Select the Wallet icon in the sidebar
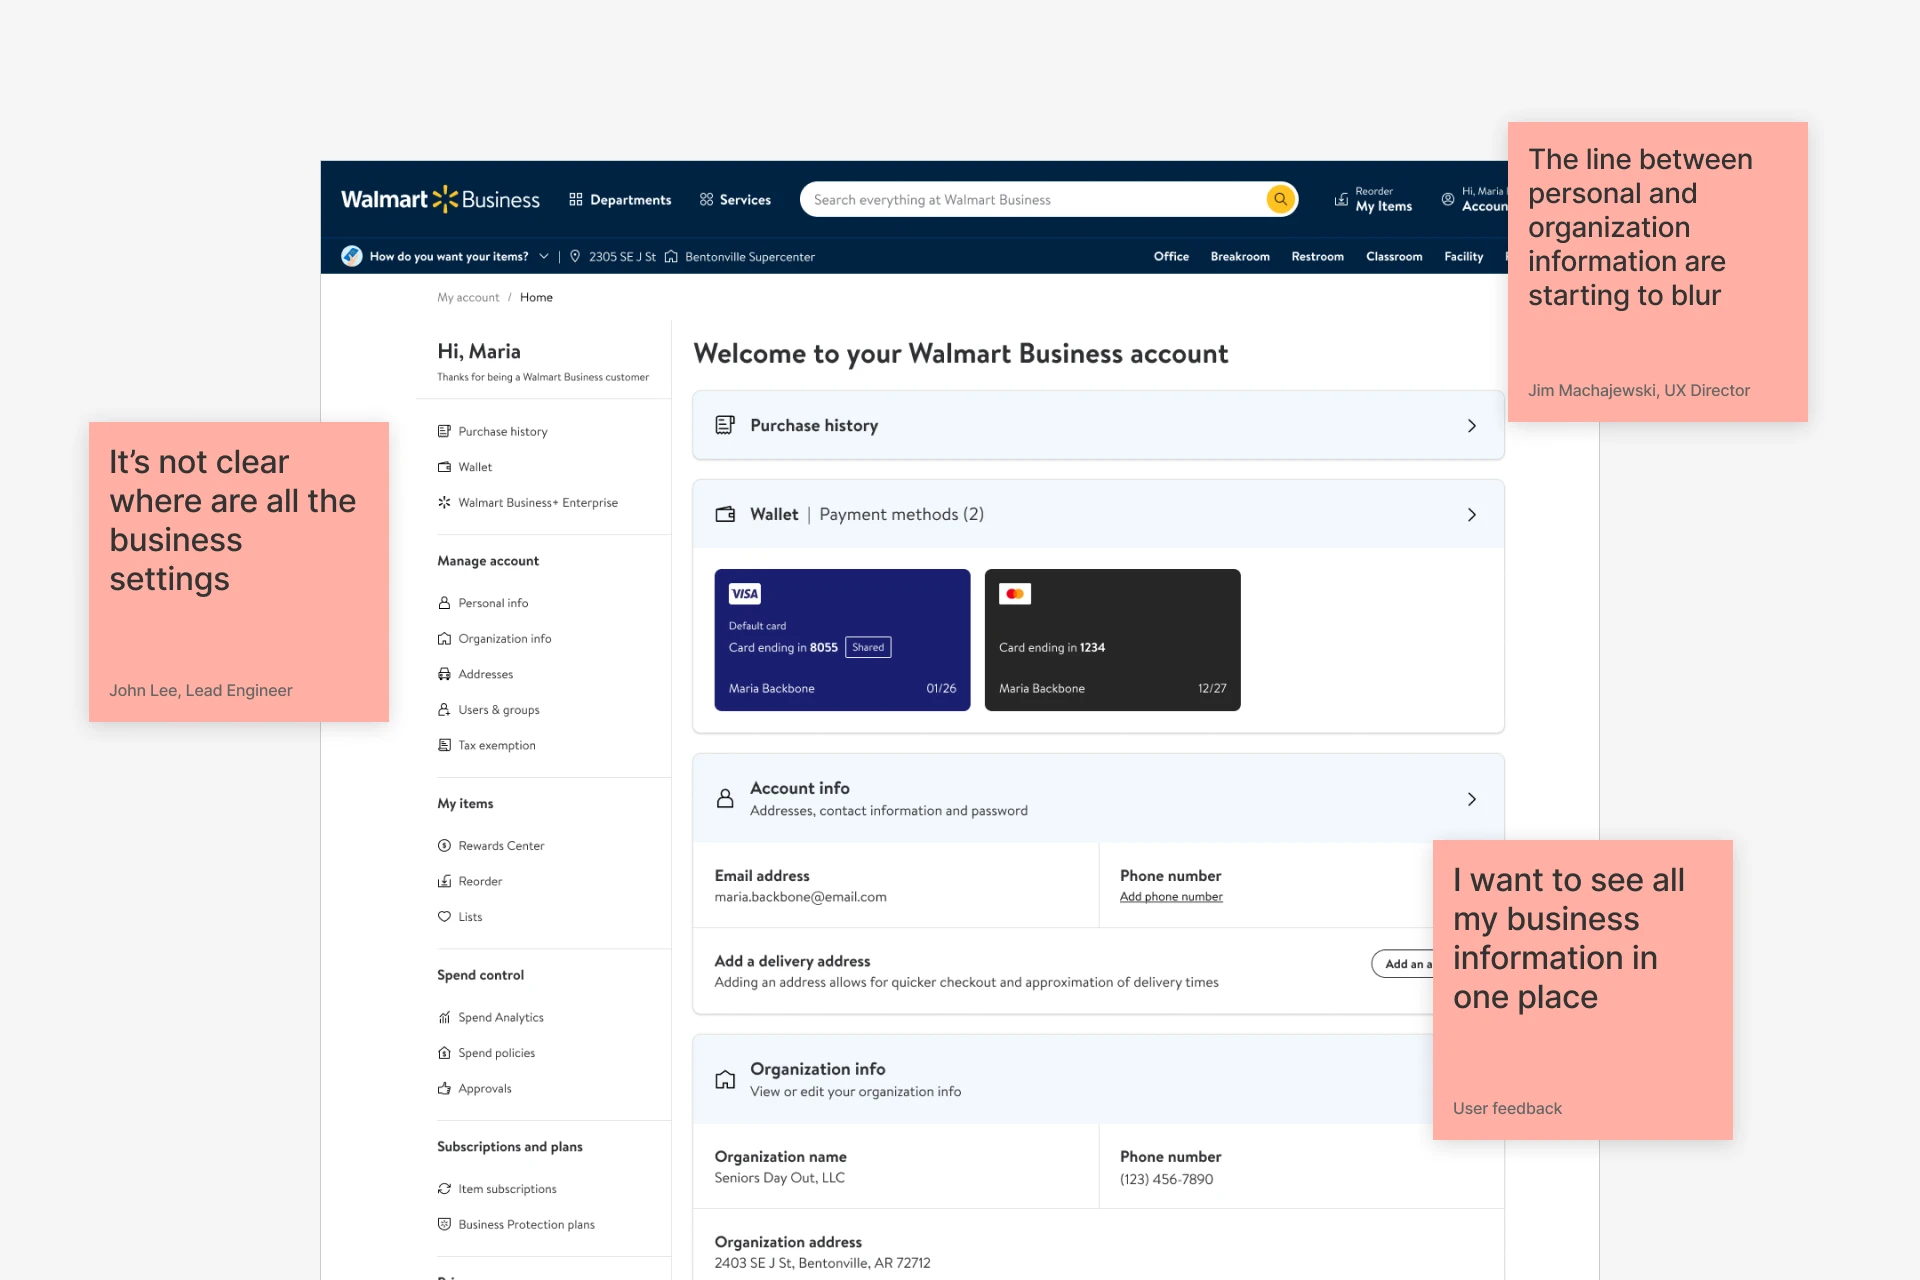The image size is (1920, 1280). pyautogui.click(x=444, y=467)
